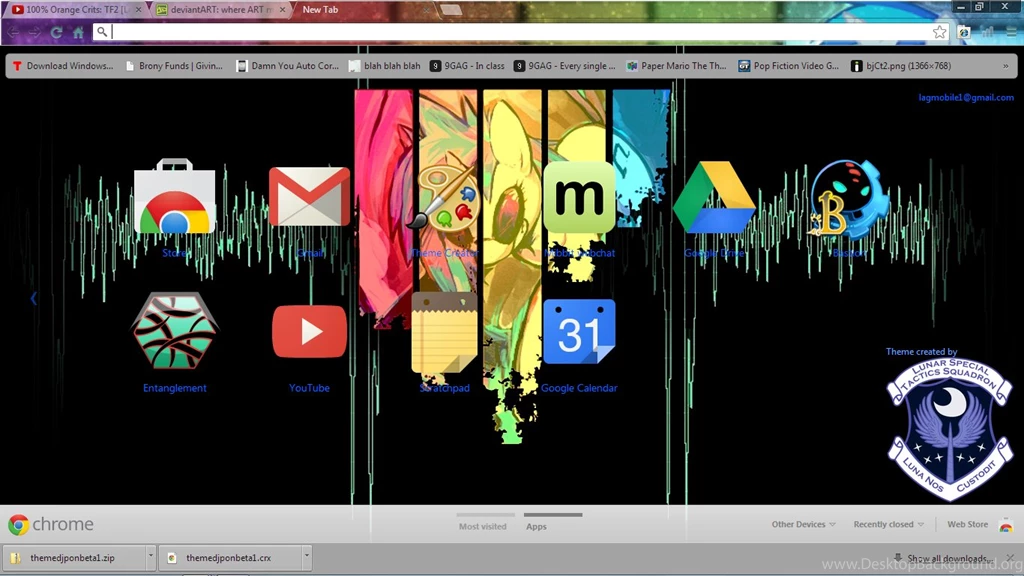Expand the Other Devices dropdown

803,524
